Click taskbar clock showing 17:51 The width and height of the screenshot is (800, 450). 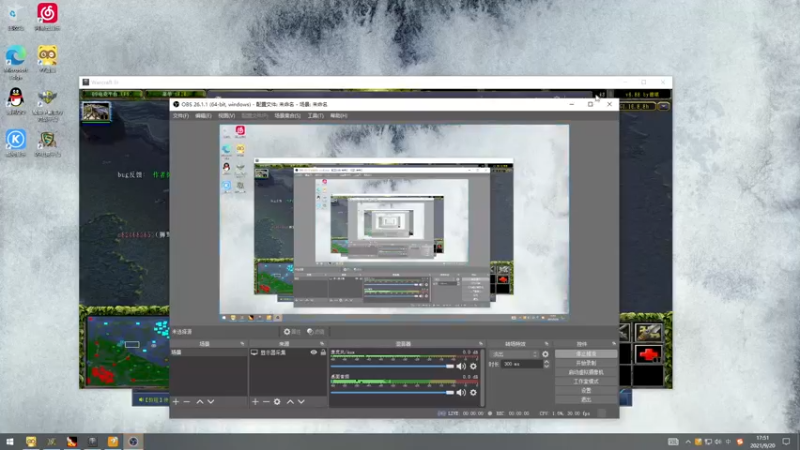coord(762,441)
